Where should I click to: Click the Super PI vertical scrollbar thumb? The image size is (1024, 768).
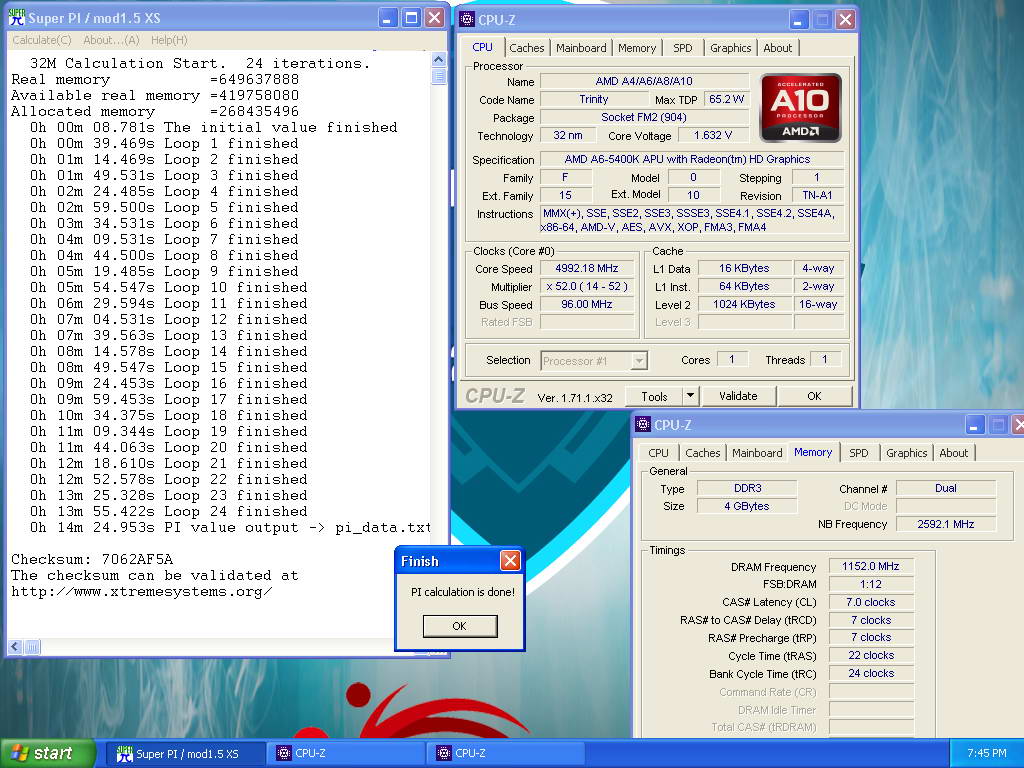(x=438, y=76)
